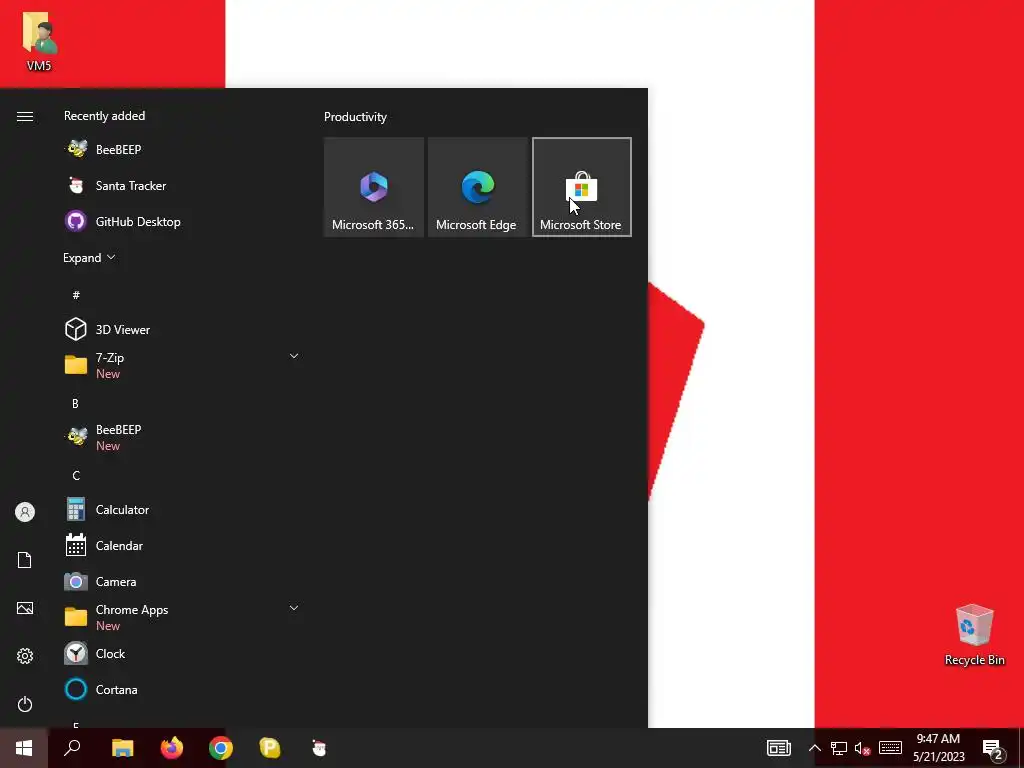The image size is (1024, 768).
Task: Open the Action Center notifications icon
Action: click(993, 748)
